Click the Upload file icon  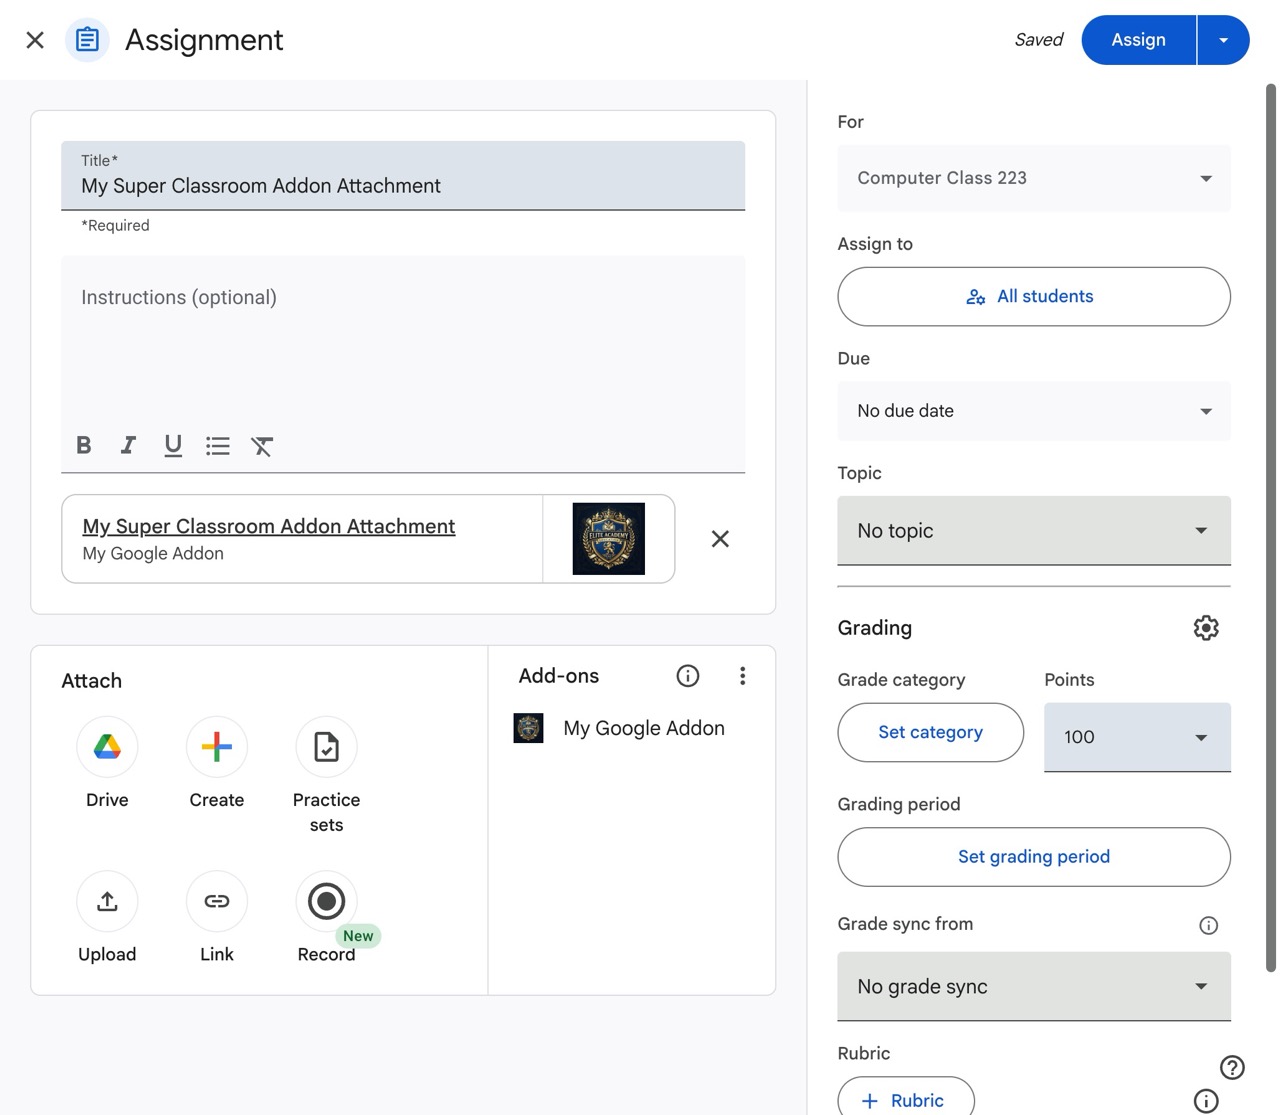[x=107, y=901]
